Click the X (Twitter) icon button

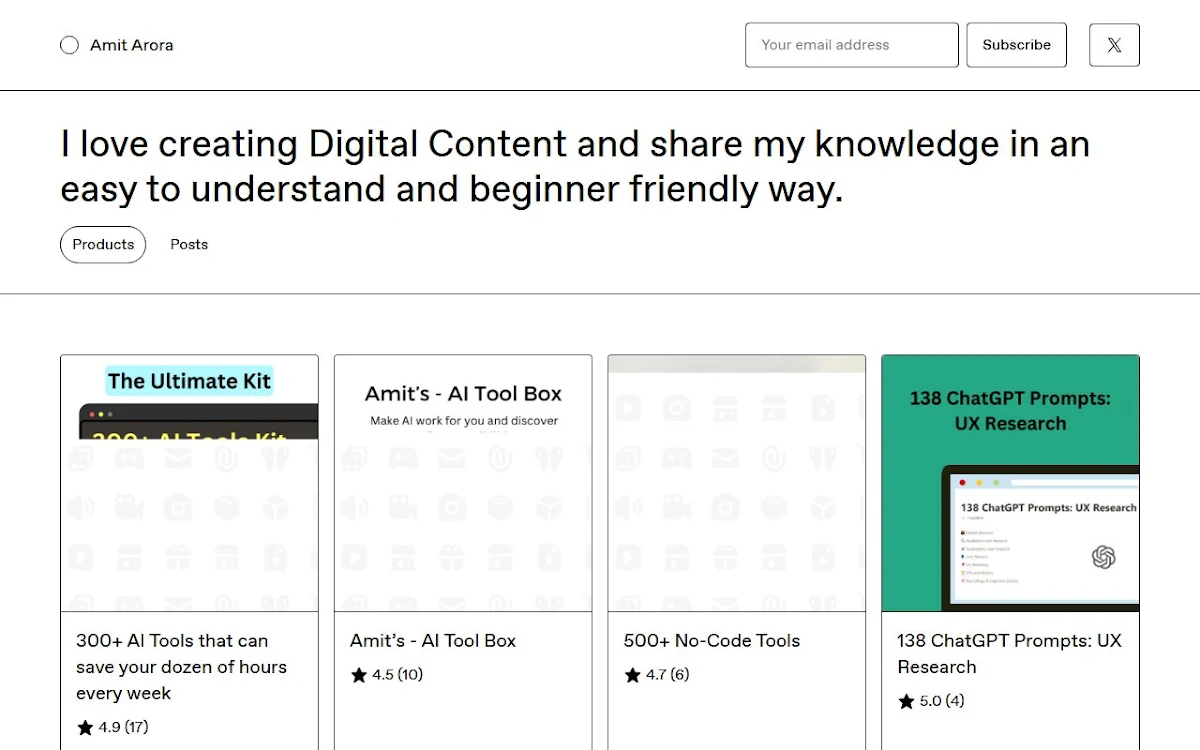[1114, 45]
